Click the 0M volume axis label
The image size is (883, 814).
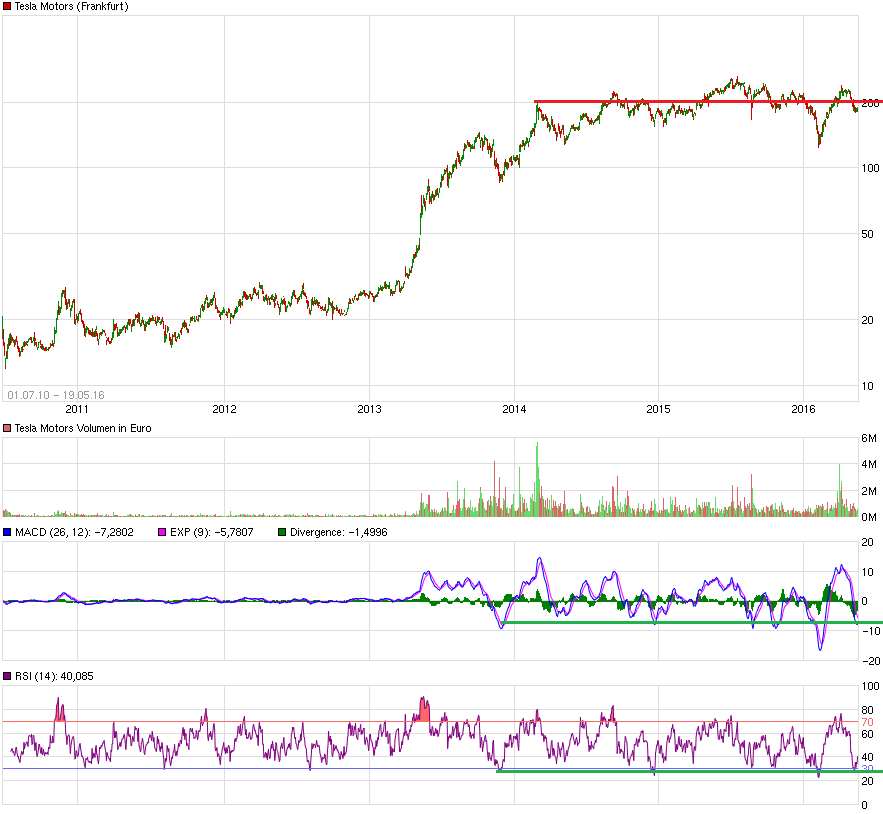pos(869,517)
